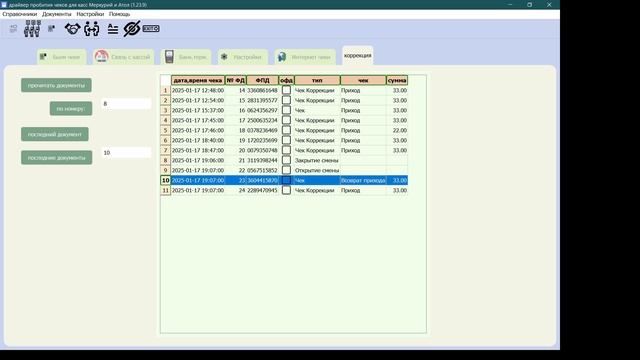This screenshot has height=360, width=640.
Task: Select row header number 1
Action: (165, 90)
